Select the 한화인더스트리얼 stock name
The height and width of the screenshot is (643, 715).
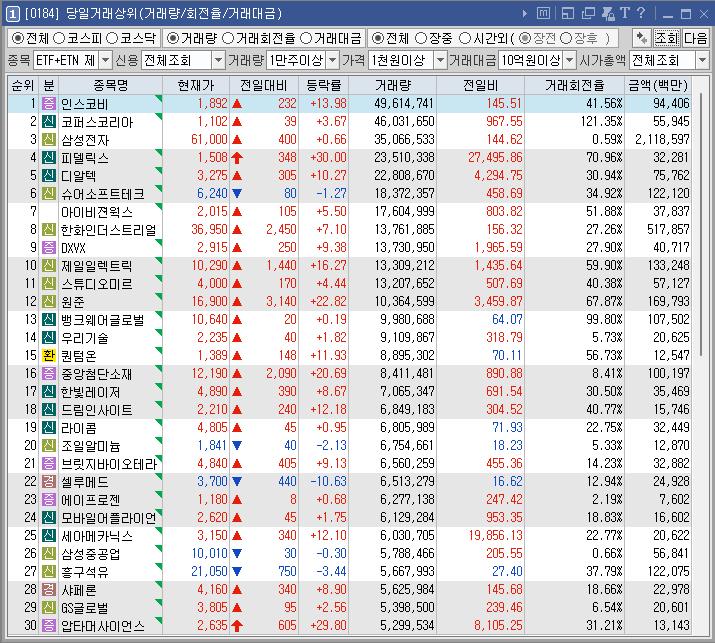click(x=109, y=229)
